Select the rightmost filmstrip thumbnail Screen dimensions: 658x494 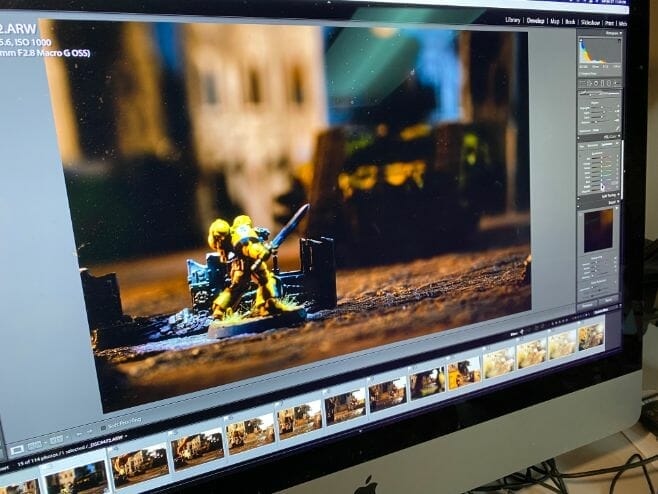[591, 337]
